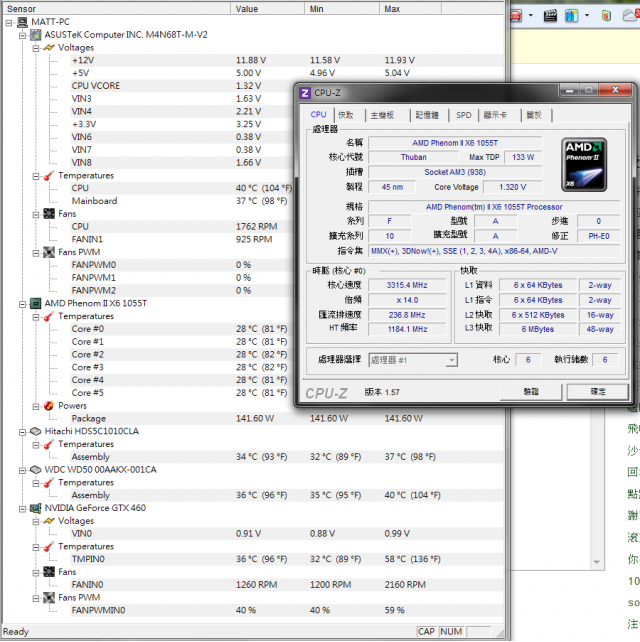Collapse the MATT-PC root node
The image size is (640, 642).
9,23
